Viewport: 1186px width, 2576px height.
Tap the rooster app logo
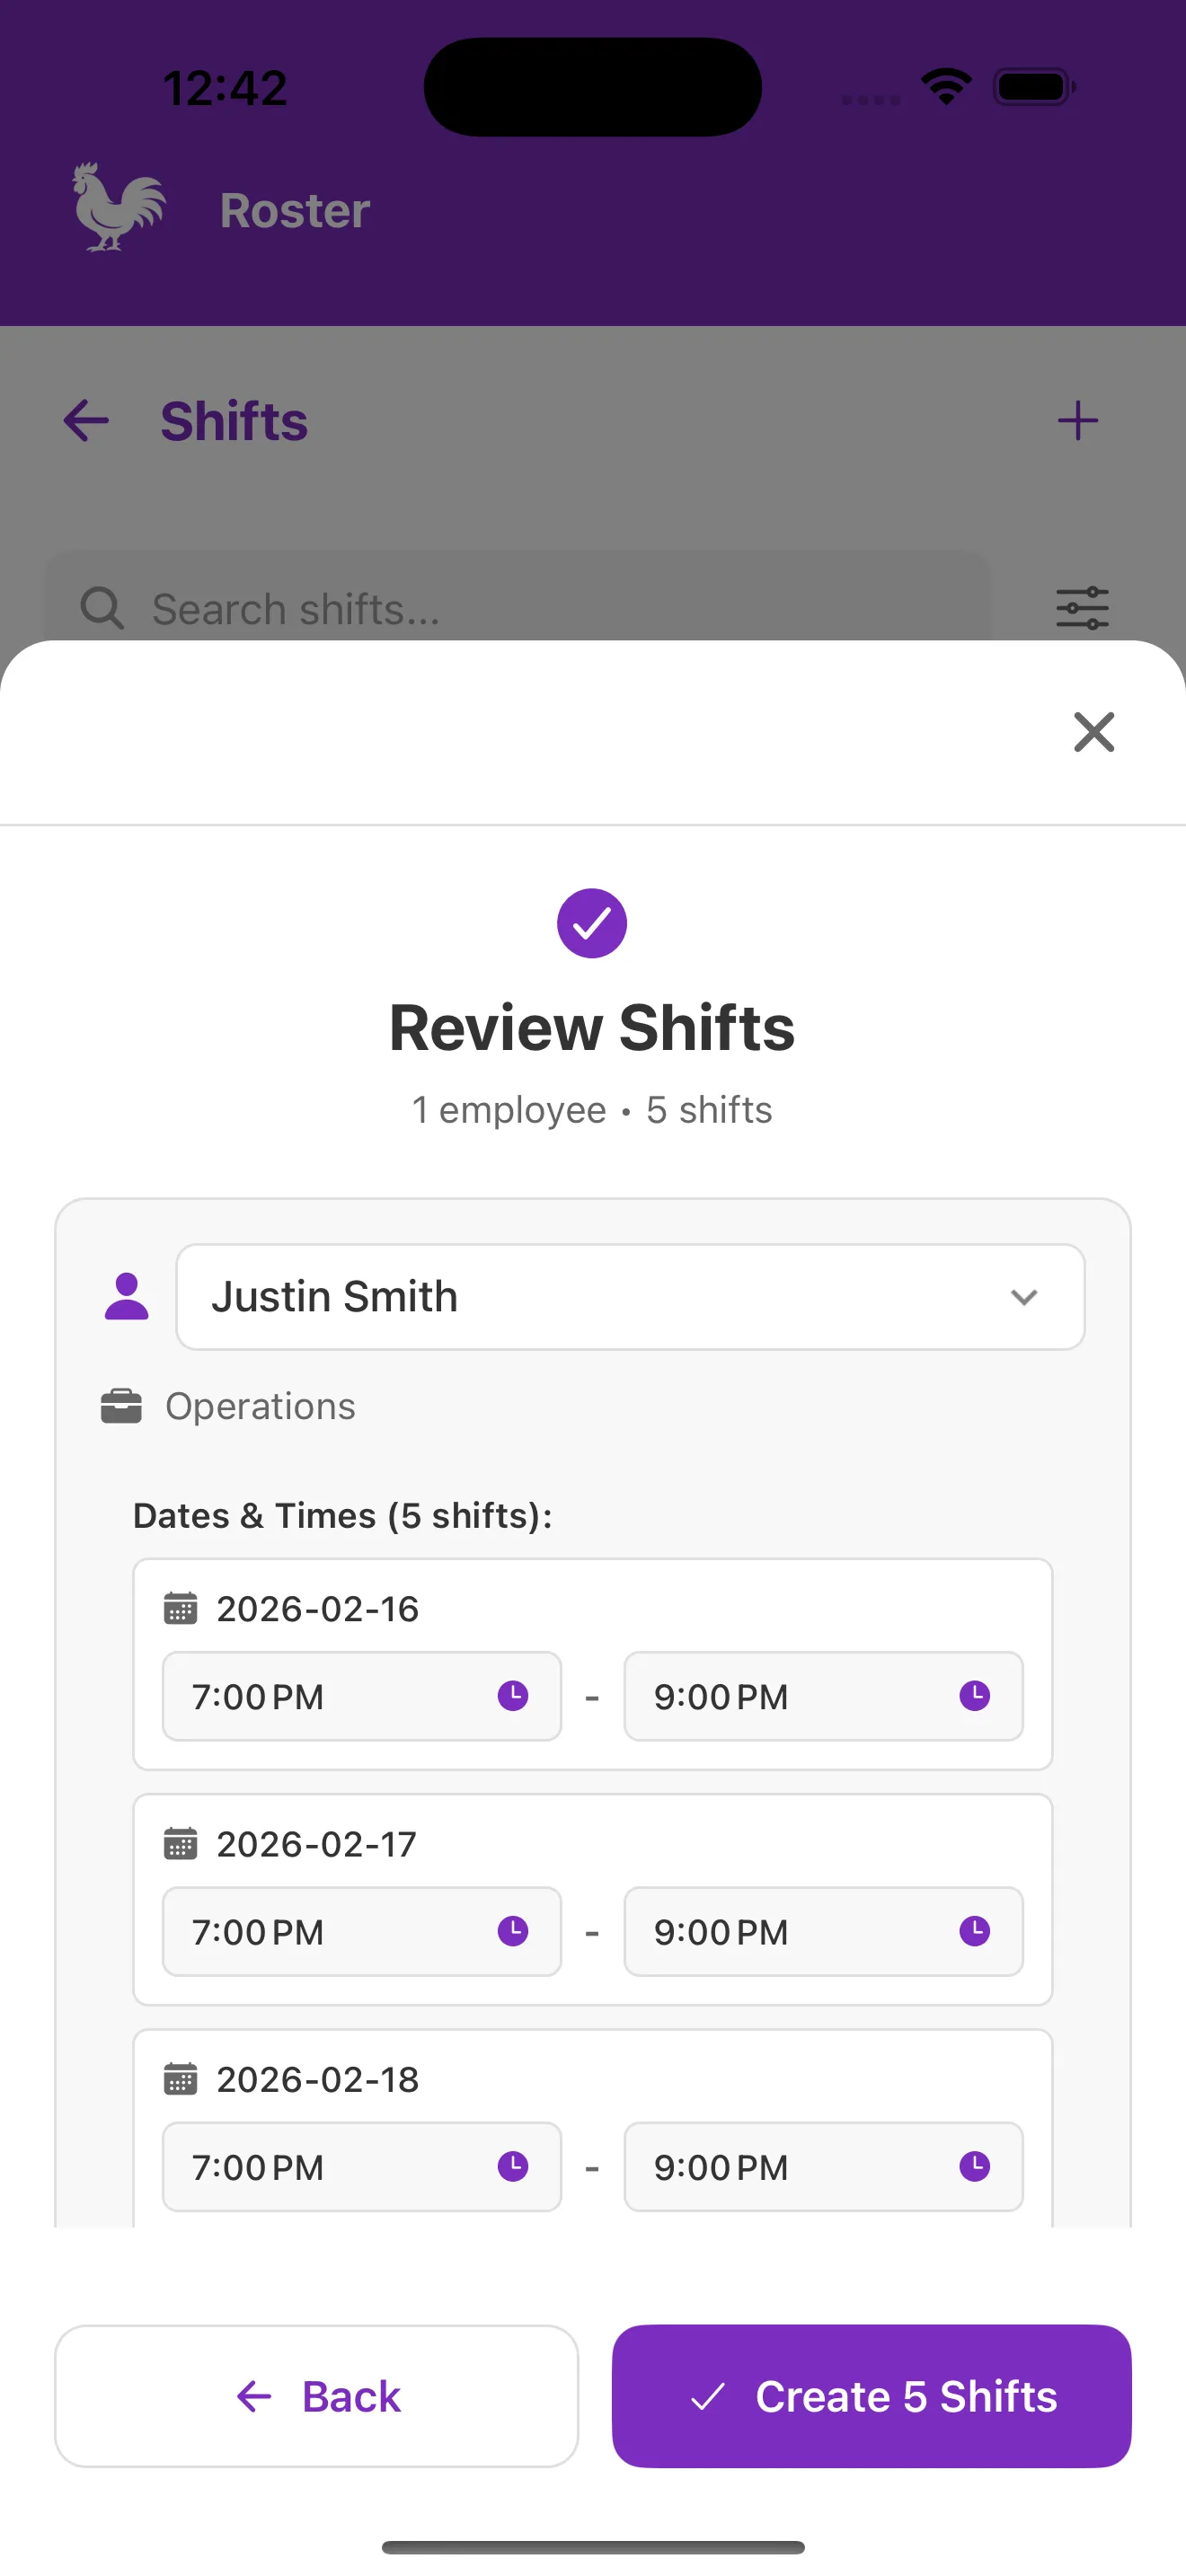[x=119, y=207]
